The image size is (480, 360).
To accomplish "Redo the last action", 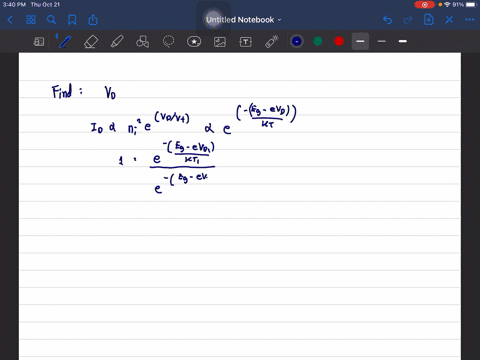I will 408,20.
